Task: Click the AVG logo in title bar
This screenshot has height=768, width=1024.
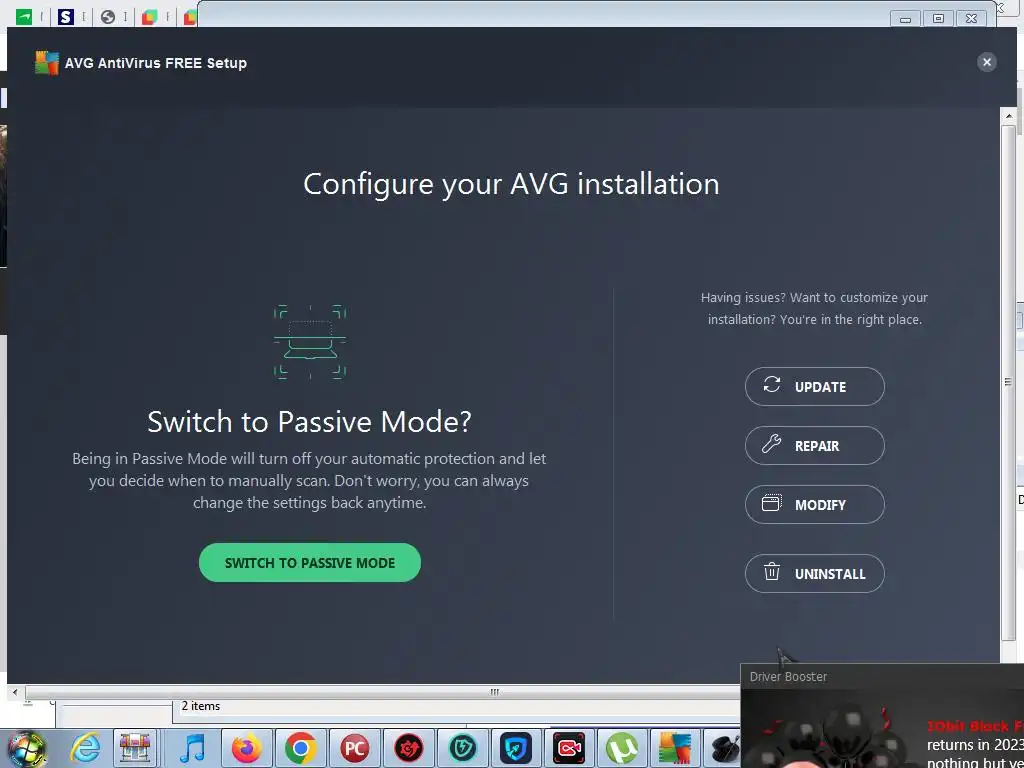Action: [x=46, y=63]
